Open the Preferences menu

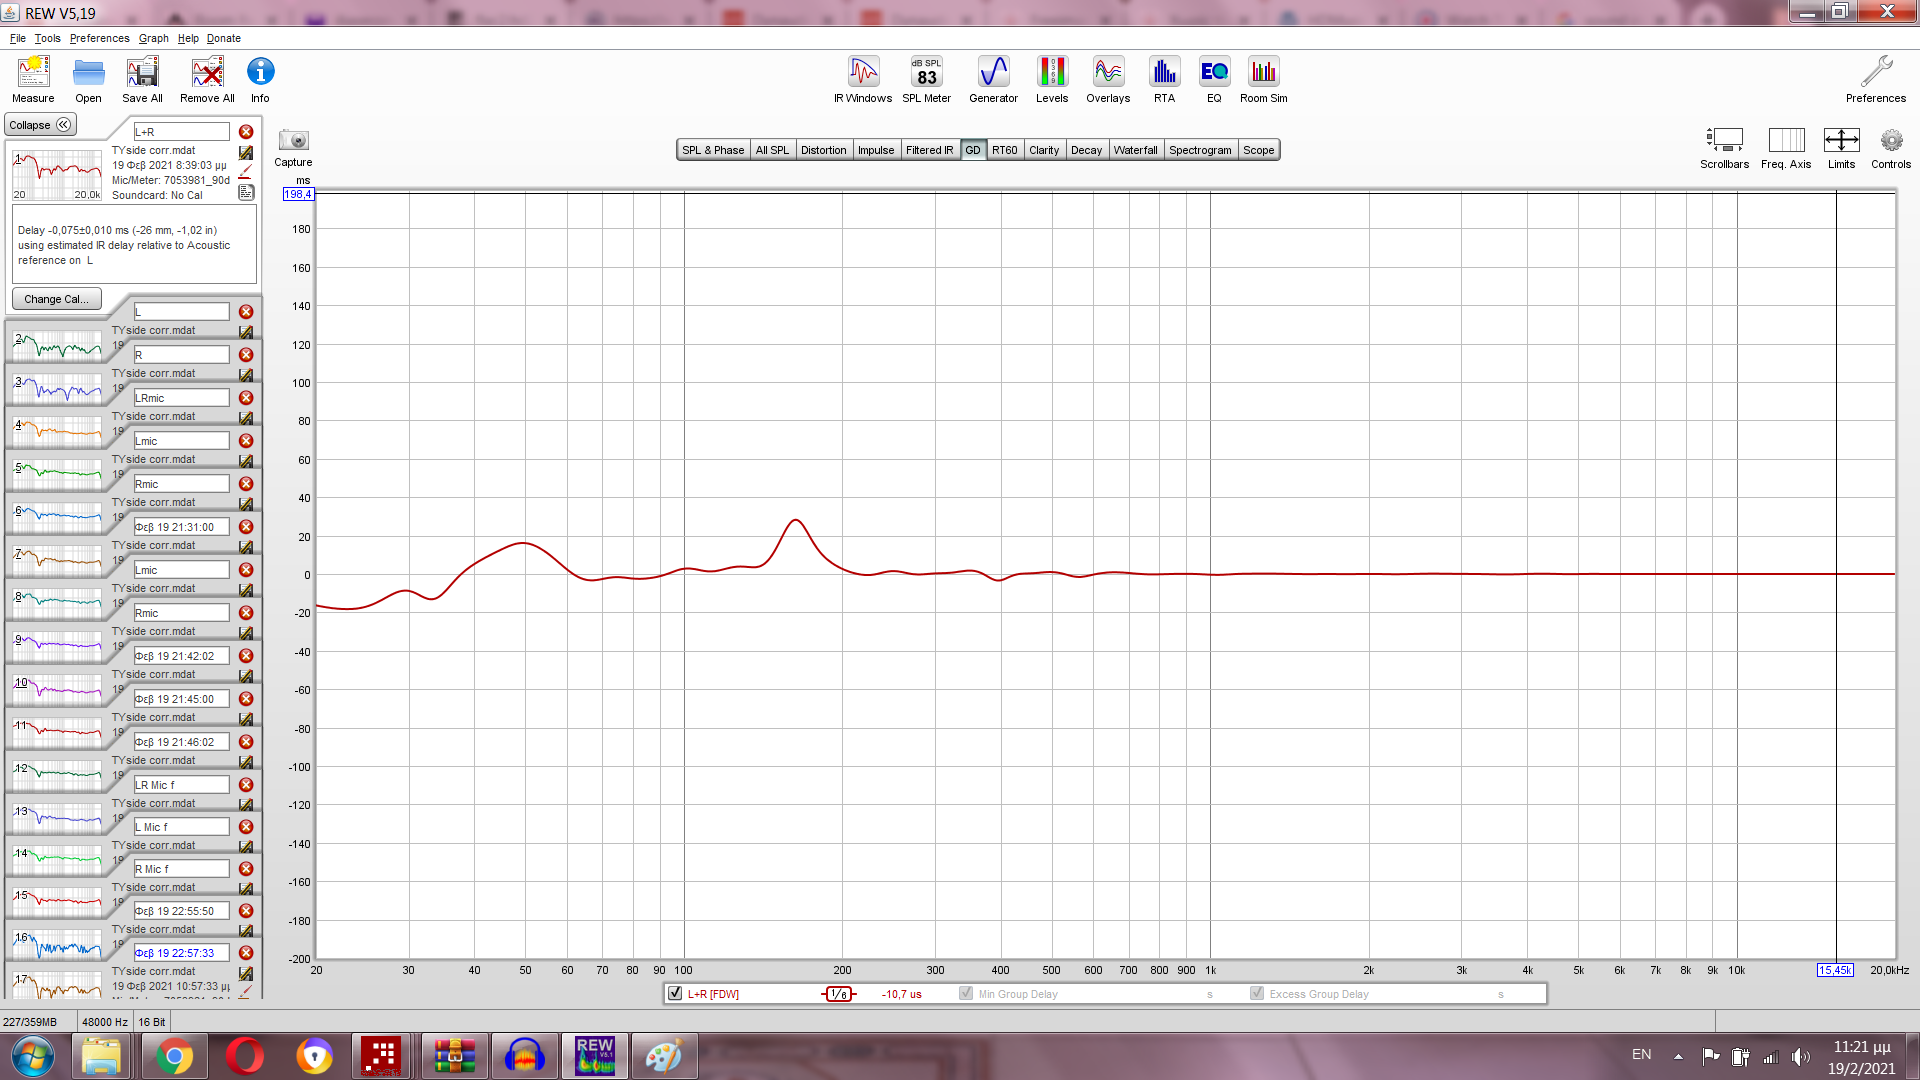tap(99, 38)
